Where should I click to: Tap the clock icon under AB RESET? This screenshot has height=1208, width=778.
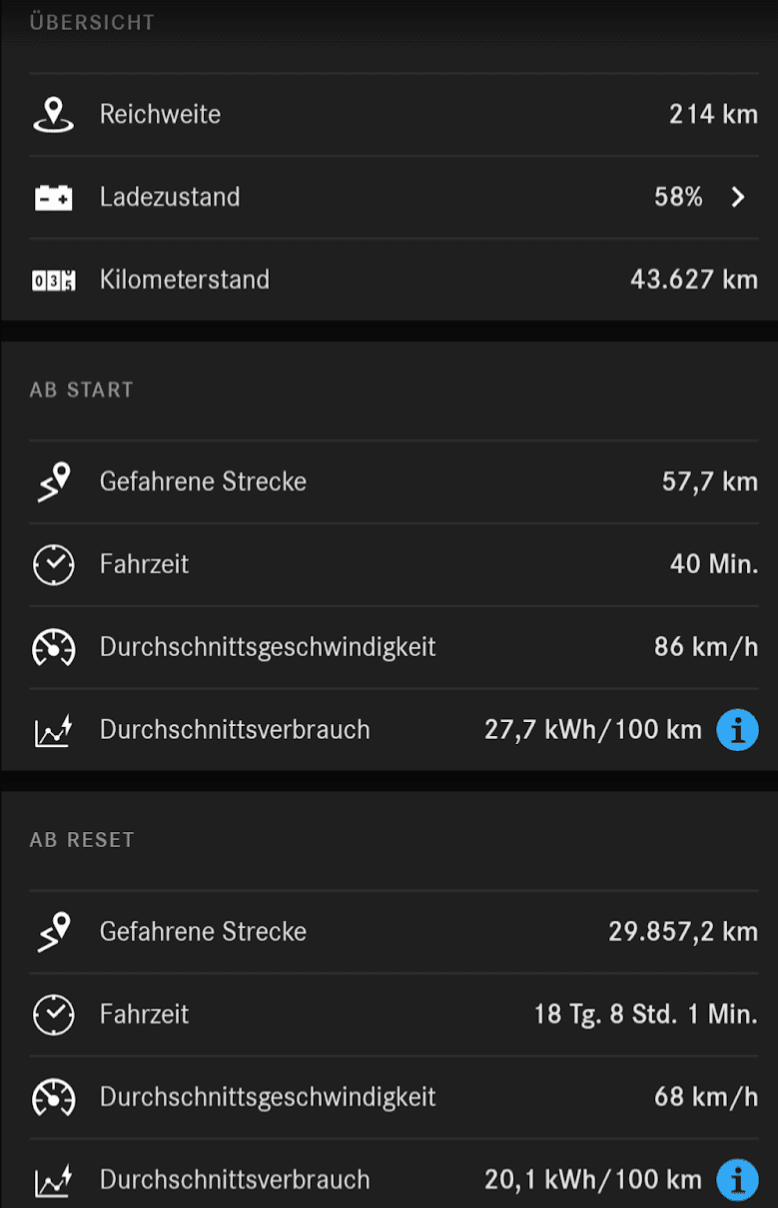pos(53,1015)
